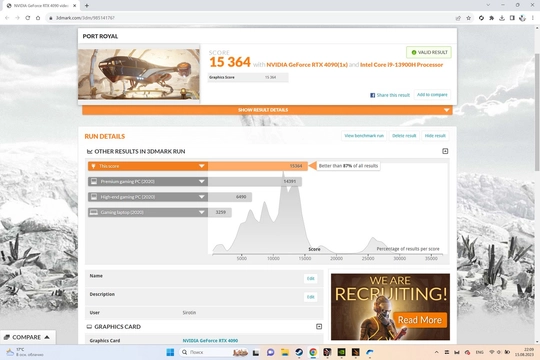Click the 15364 orange score bar
The image size is (540, 360).
click(x=257, y=166)
